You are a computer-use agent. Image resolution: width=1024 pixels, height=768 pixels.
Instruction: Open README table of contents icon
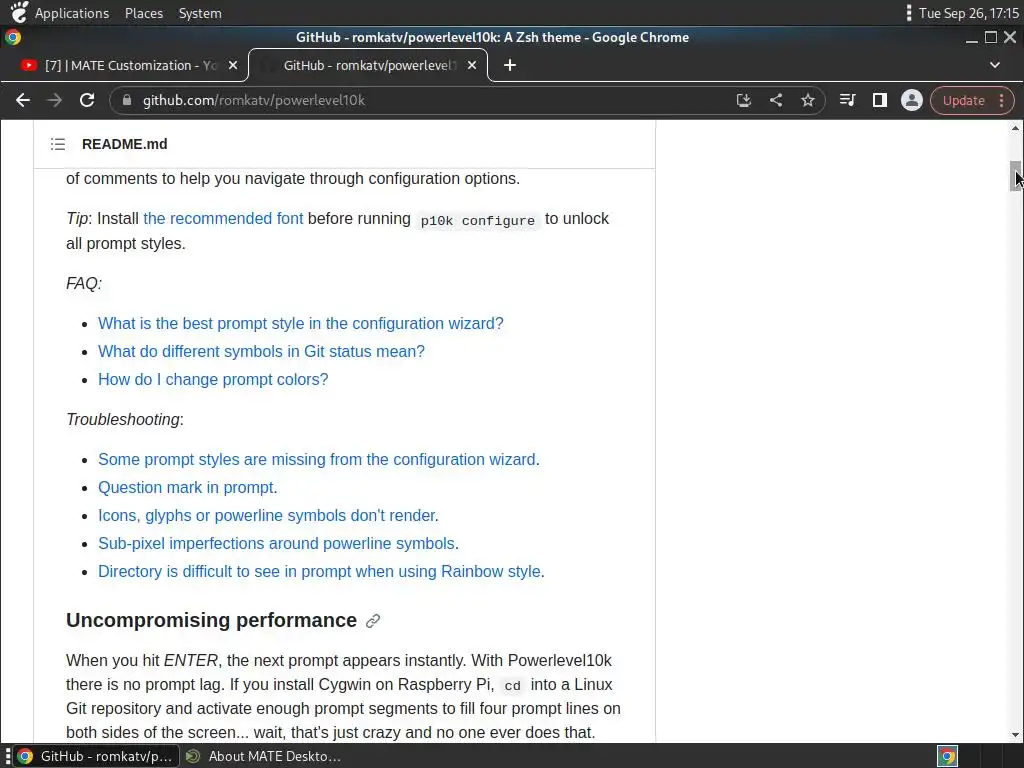58,144
